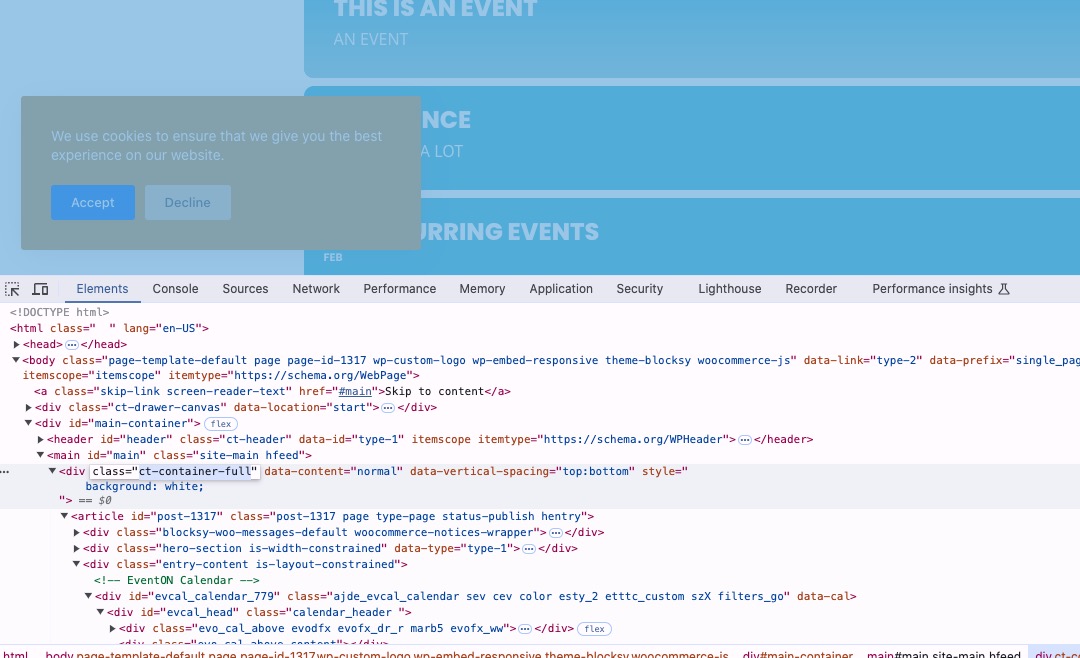1080x658 pixels.
Task: Expand ellipsis in blocksy-woo-messages div
Action: tap(556, 533)
